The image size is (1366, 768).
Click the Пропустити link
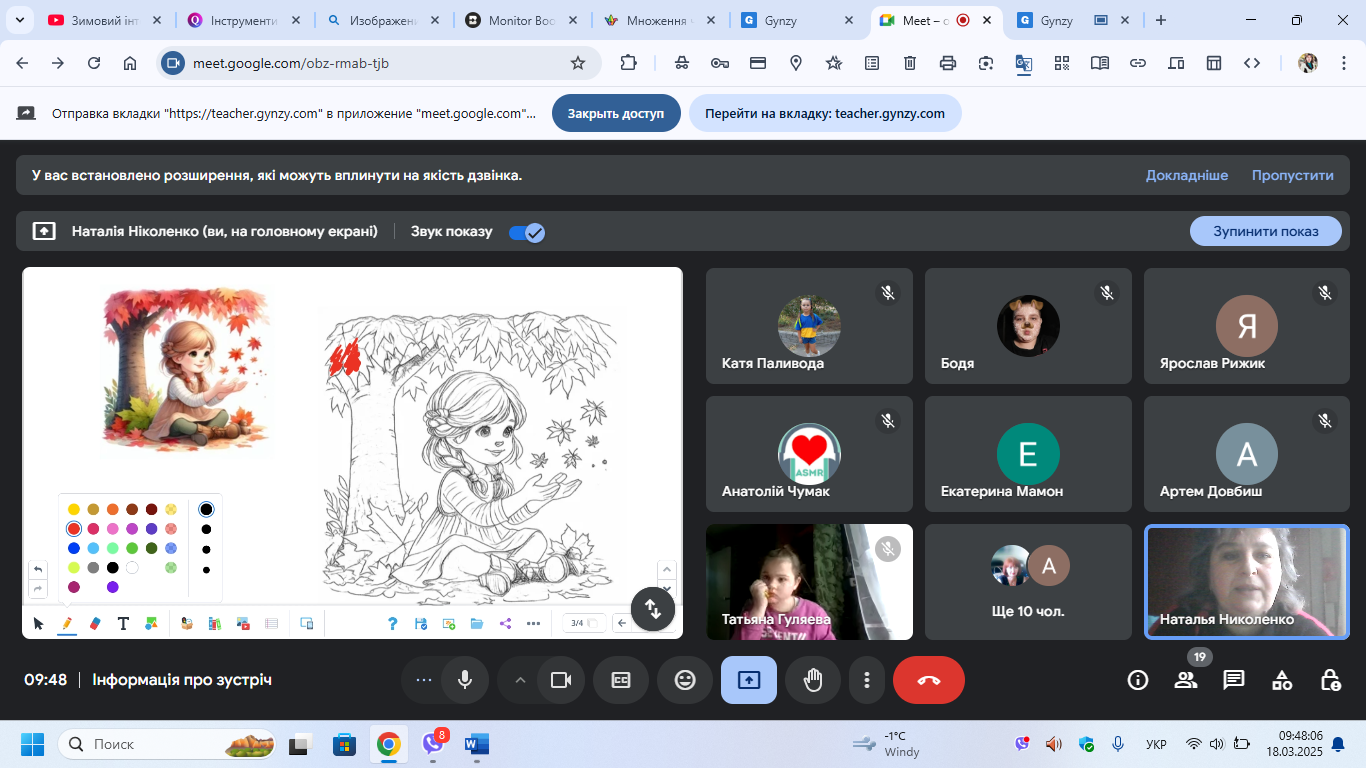1293,175
